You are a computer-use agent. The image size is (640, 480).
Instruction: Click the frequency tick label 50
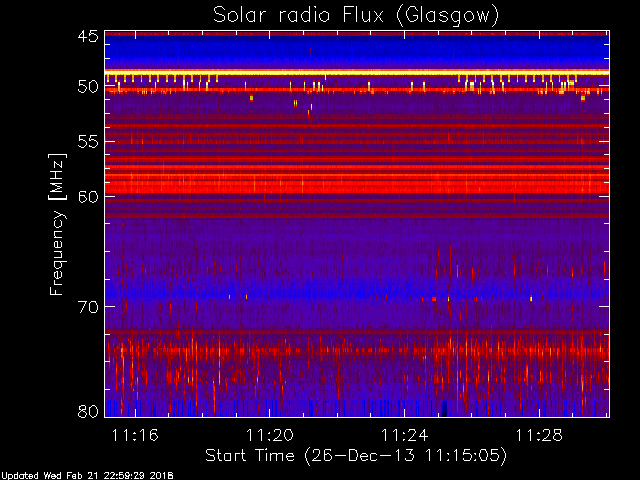tap(88, 87)
